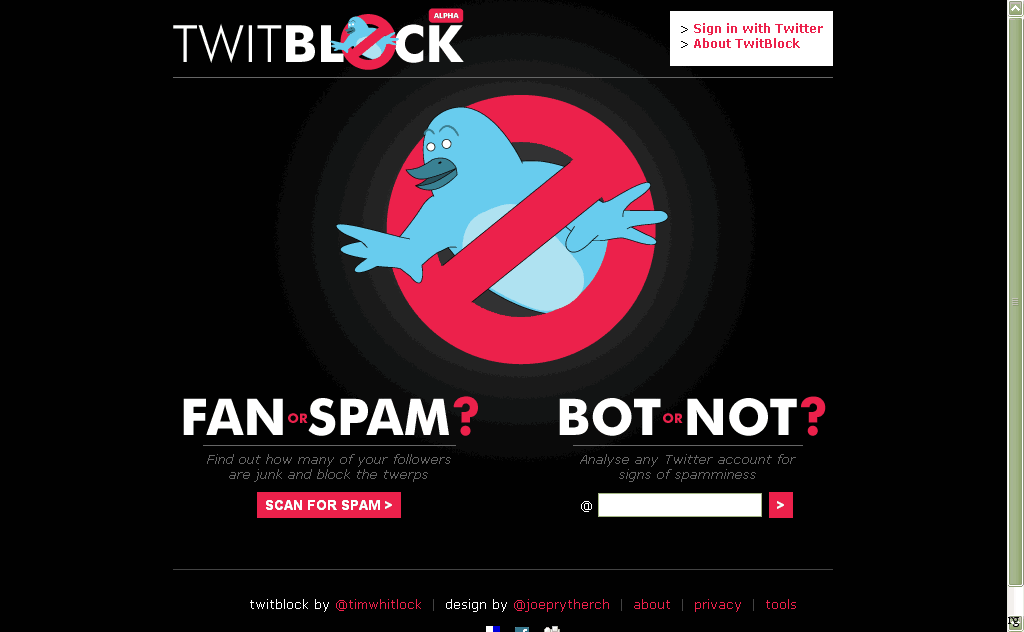Viewport: 1024px width, 632px height.
Task: Click the red ALPHA badge
Action: (x=446, y=16)
